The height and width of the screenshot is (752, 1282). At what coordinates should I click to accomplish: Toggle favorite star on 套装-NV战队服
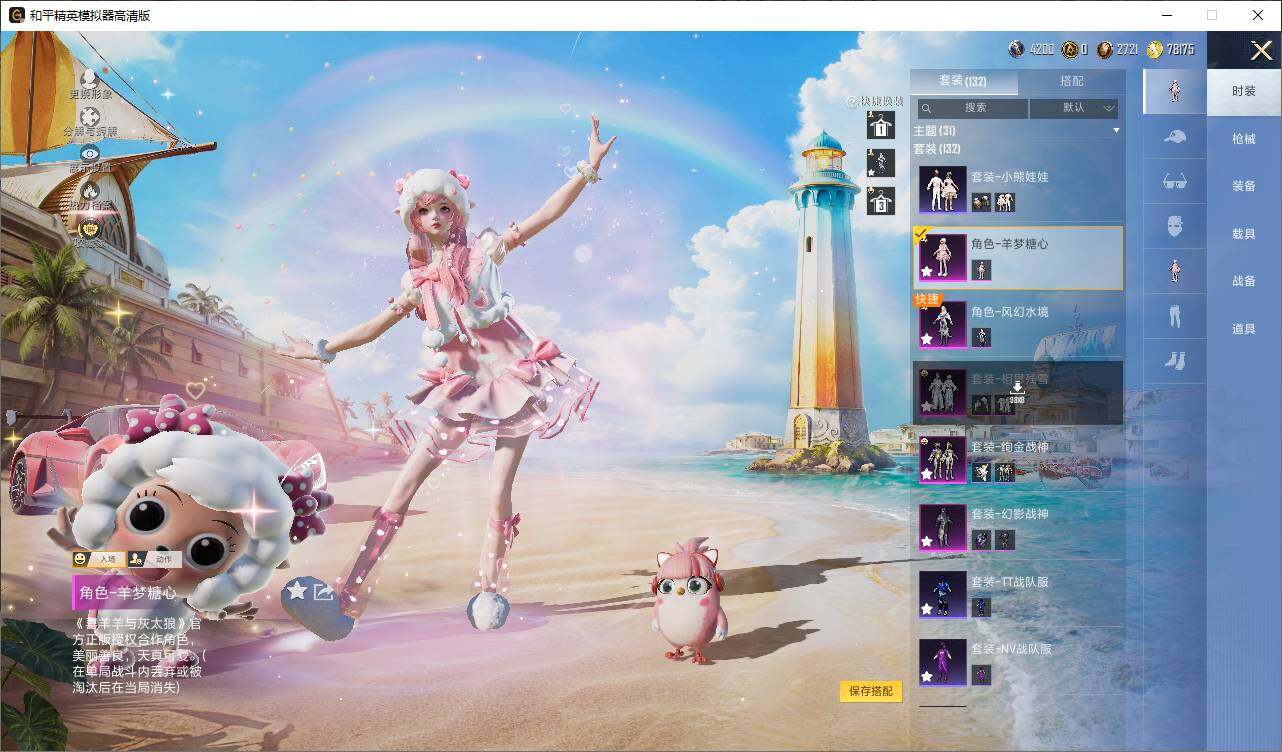(x=927, y=677)
